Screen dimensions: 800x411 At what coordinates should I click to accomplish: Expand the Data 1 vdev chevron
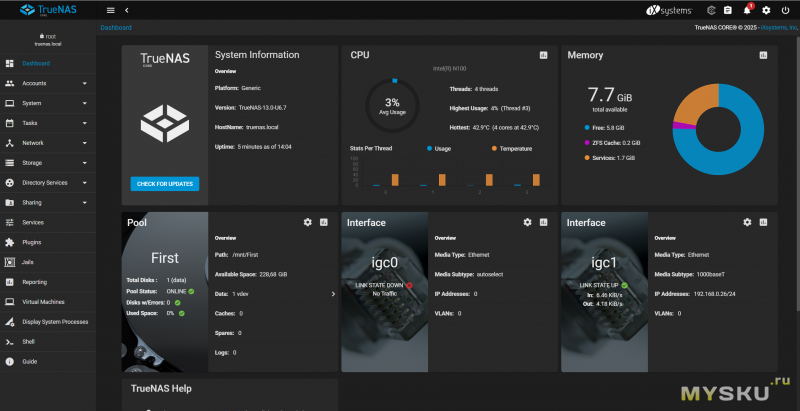click(333, 294)
